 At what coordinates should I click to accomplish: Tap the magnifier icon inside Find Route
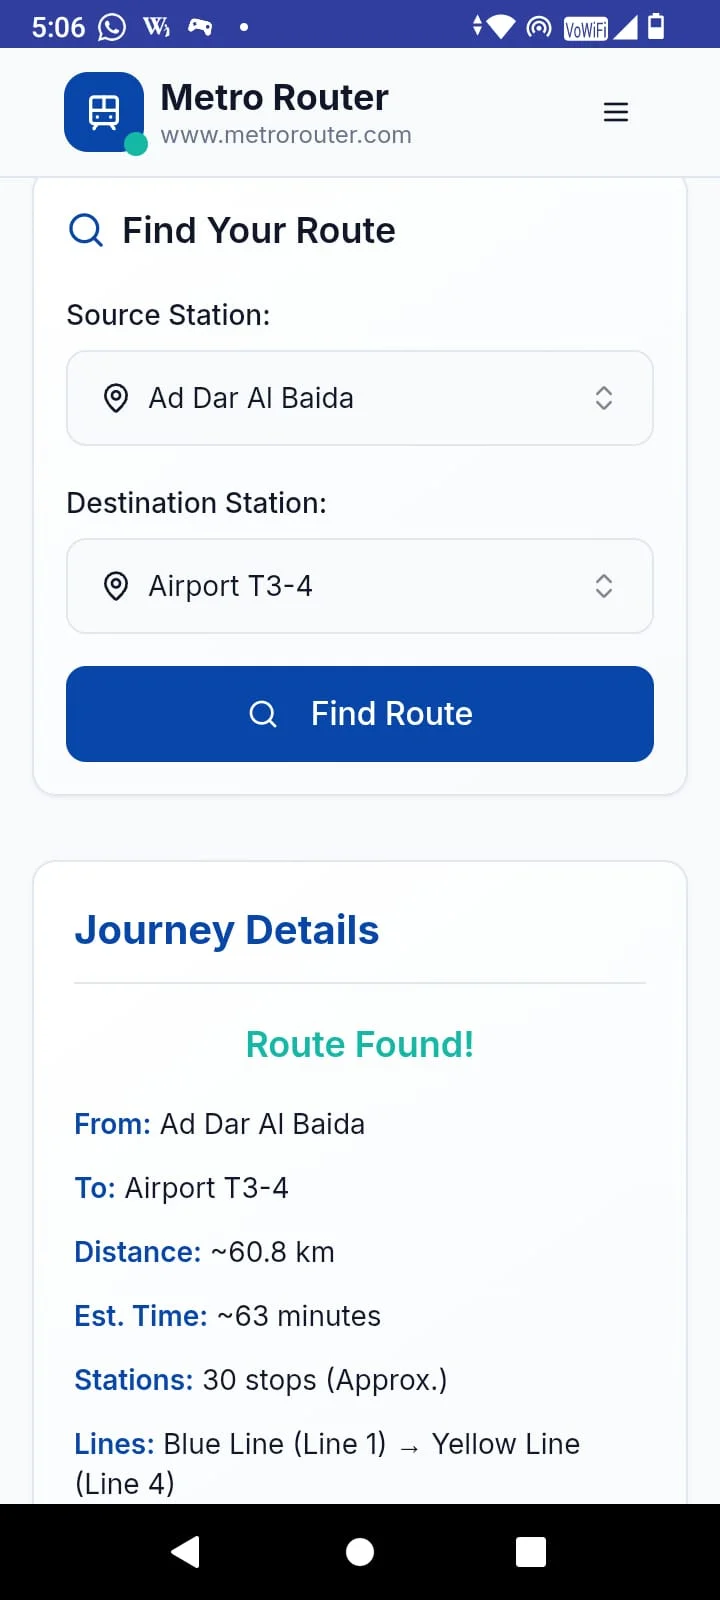tap(263, 714)
